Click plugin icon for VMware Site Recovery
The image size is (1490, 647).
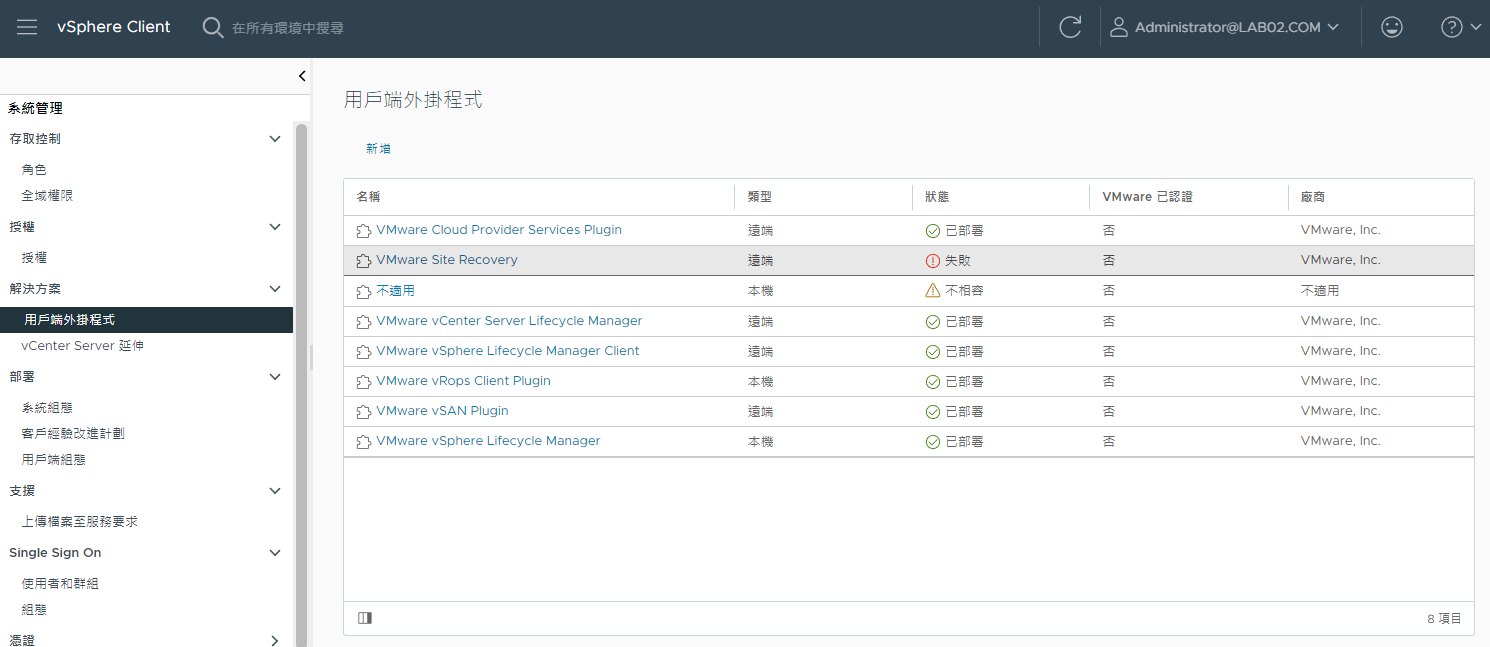[x=364, y=261]
